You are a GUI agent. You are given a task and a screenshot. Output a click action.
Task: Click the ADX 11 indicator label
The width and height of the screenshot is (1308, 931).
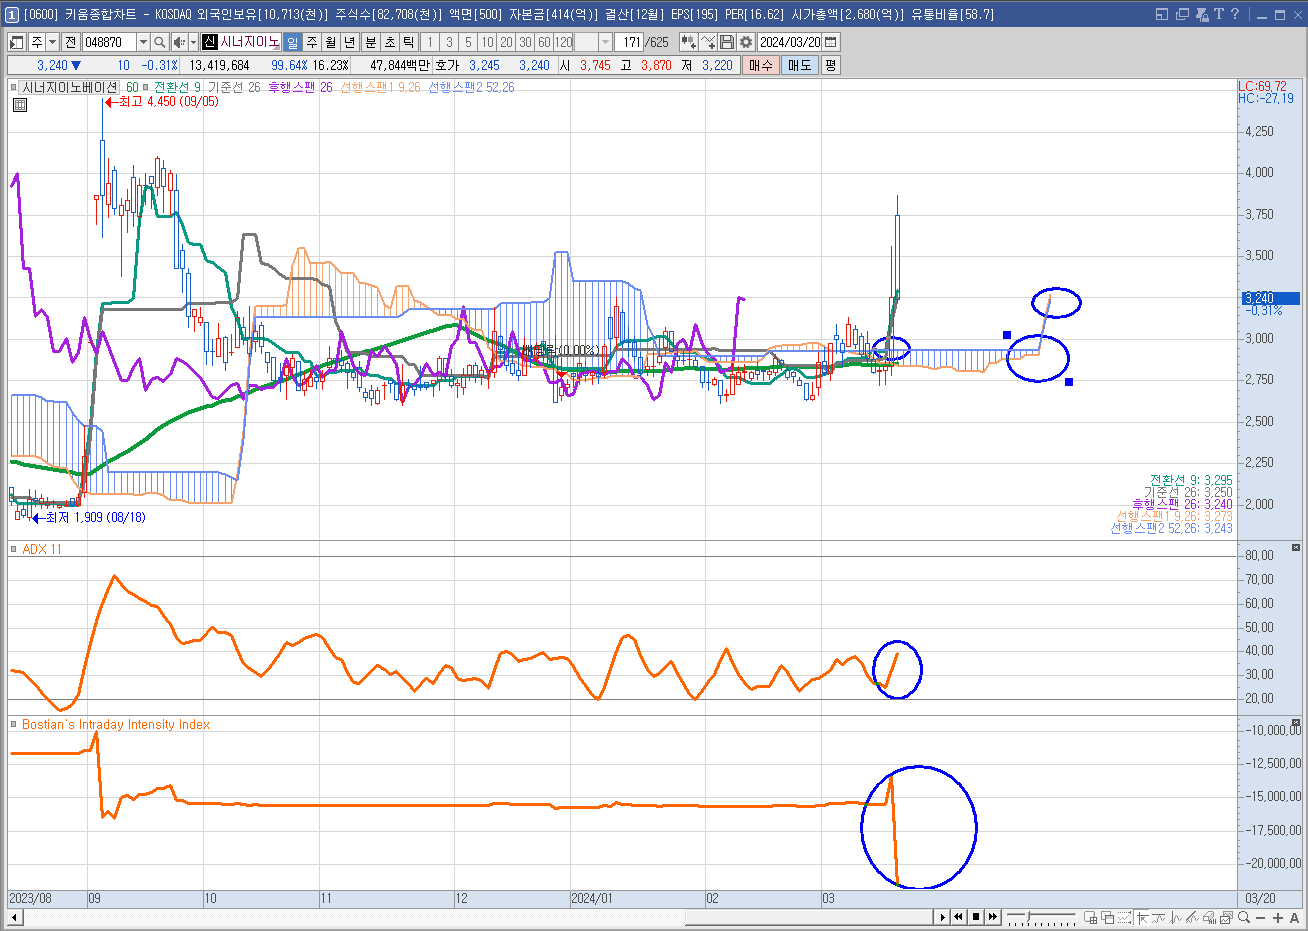(x=41, y=549)
